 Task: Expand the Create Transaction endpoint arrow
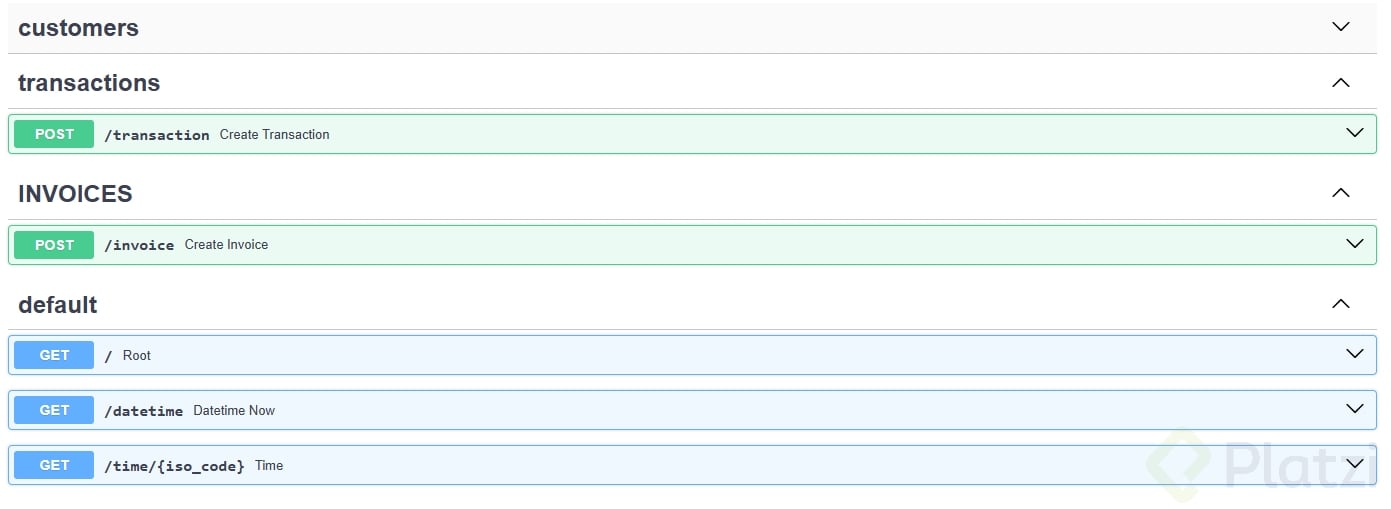coord(1355,133)
